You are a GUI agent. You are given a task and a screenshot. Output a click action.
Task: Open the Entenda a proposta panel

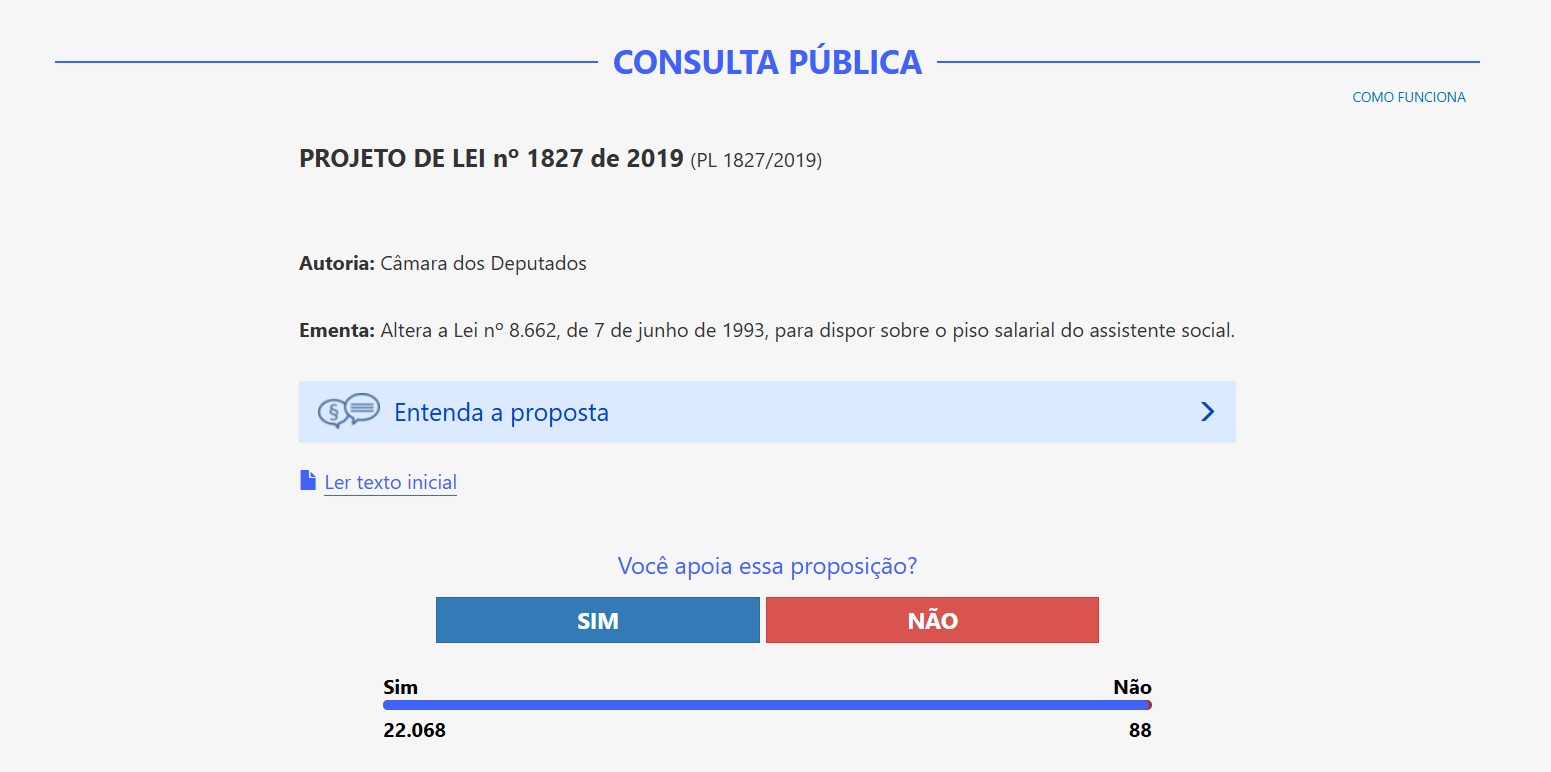(x=767, y=412)
